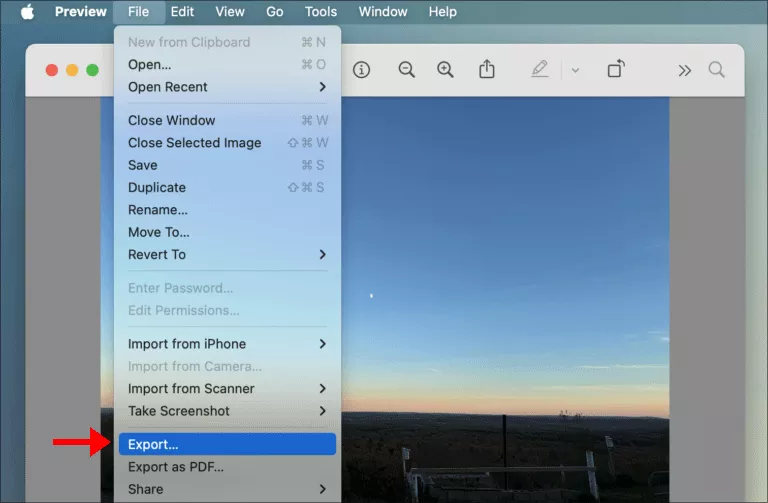Choose Save from File menu
Image resolution: width=768 pixels, height=503 pixels.
pos(227,165)
